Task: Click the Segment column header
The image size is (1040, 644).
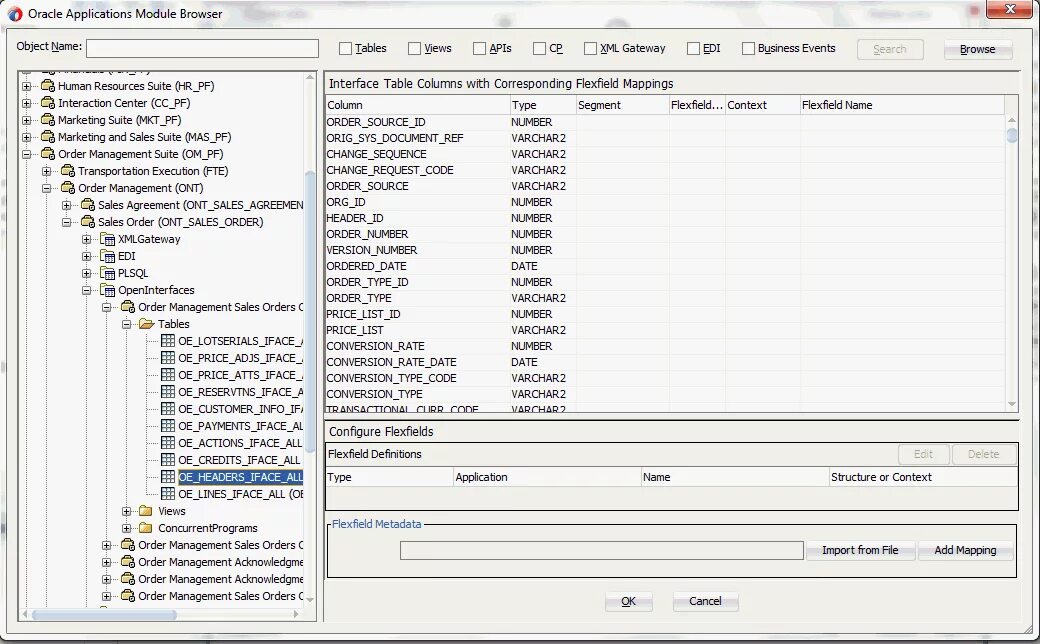Action: pyautogui.click(x=622, y=105)
